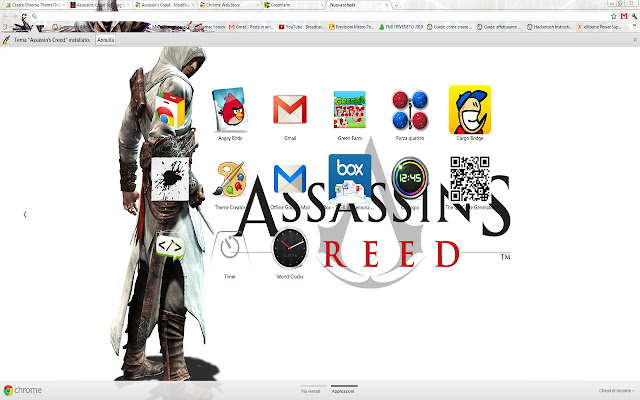Open the 12:45 digital clock app
The height and width of the screenshot is (400, 640).
coord(410,178)
